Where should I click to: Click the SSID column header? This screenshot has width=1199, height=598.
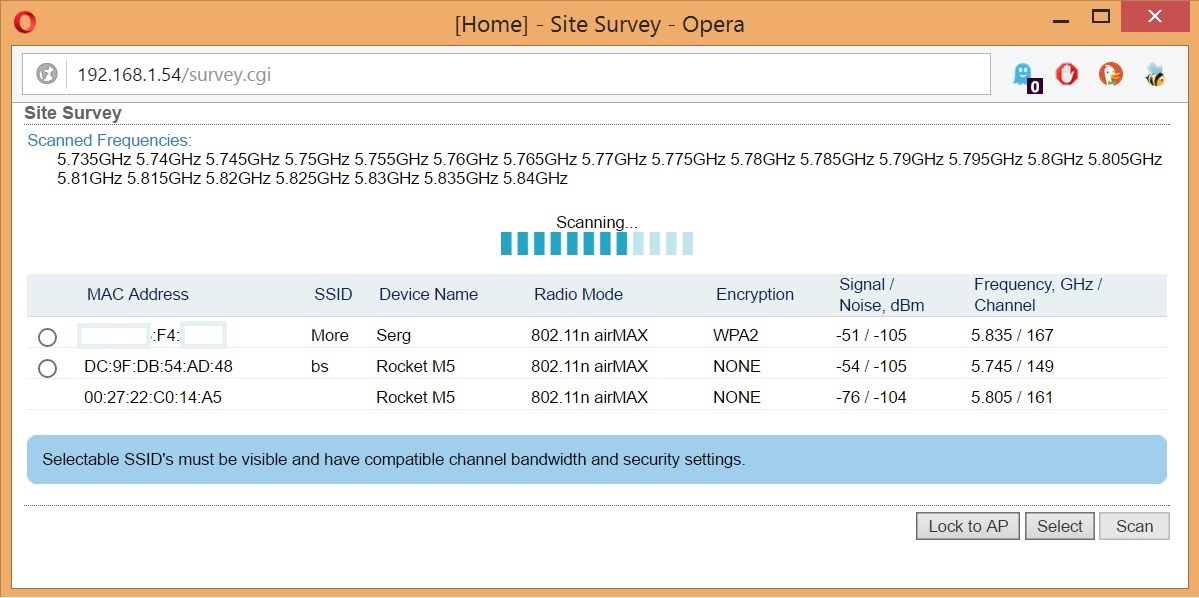[x=333, y=294]
